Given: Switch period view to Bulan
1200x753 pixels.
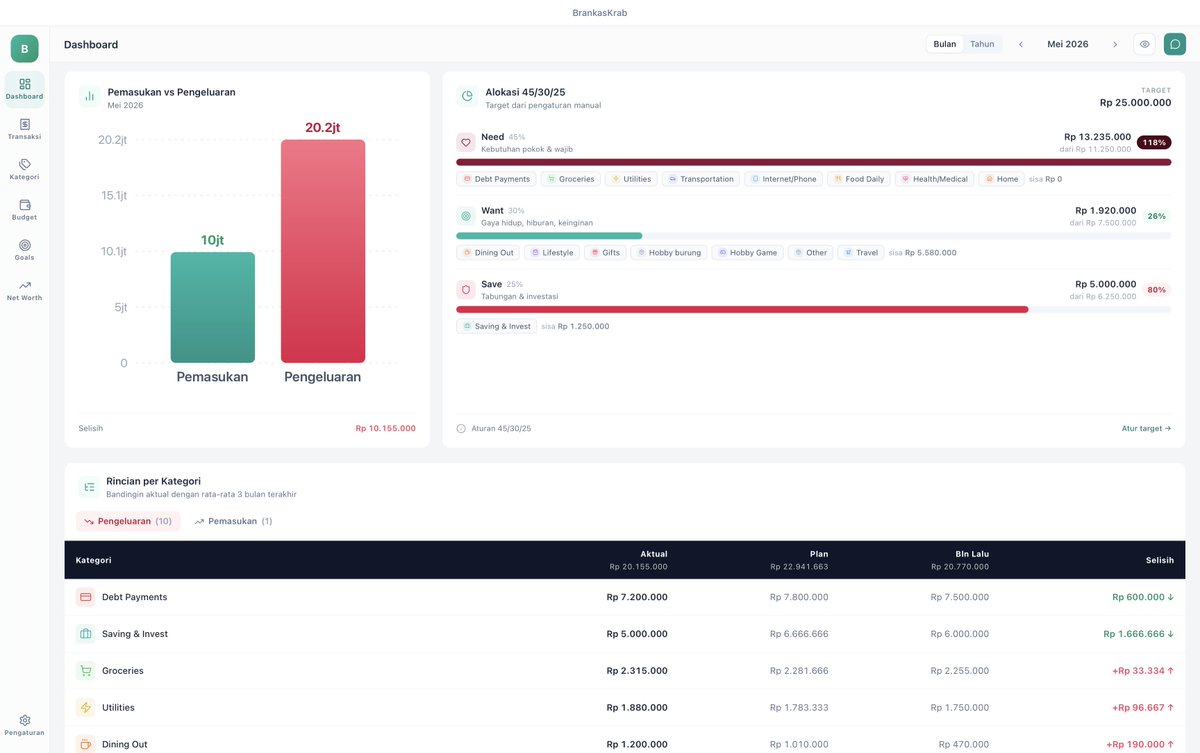Looking at the screenshot, I should tap(945, 44).
